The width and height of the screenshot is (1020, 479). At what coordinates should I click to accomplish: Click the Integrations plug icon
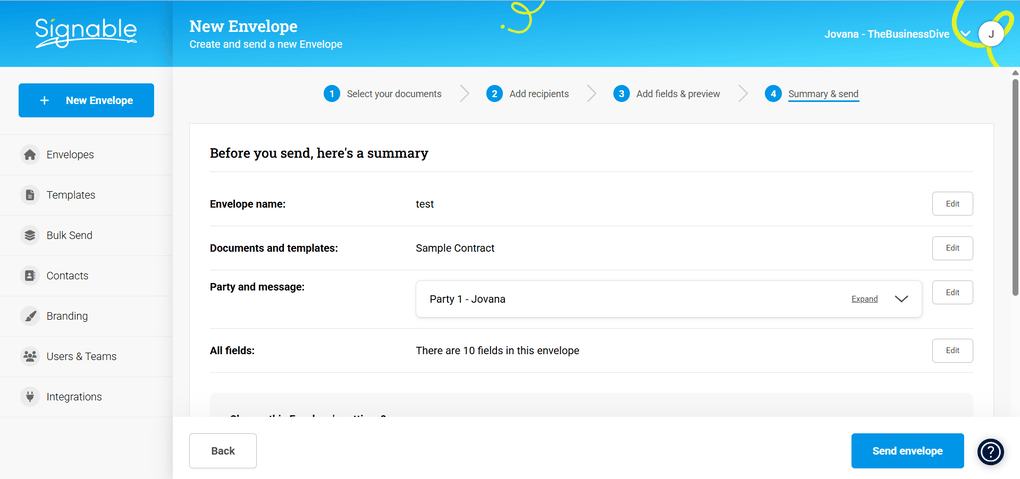coord(29,397)
